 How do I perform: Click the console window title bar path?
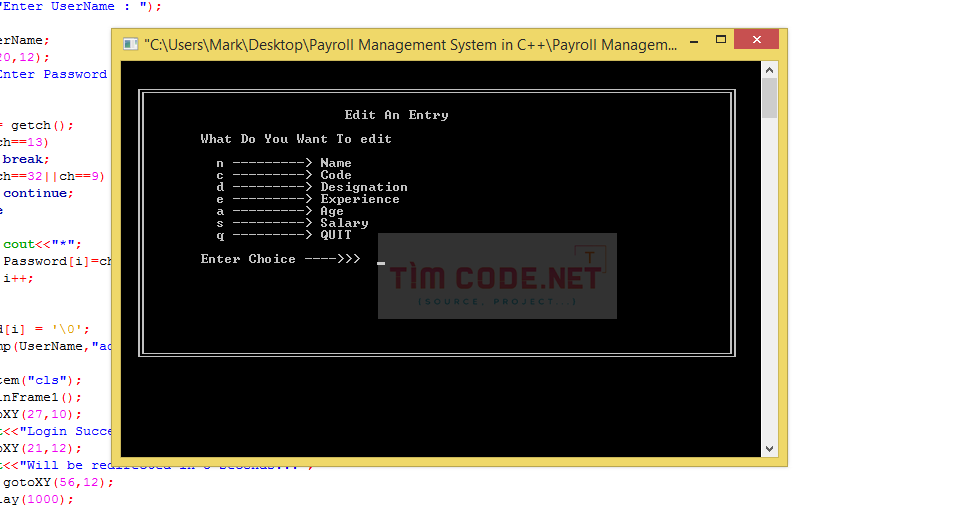(410, 45)
